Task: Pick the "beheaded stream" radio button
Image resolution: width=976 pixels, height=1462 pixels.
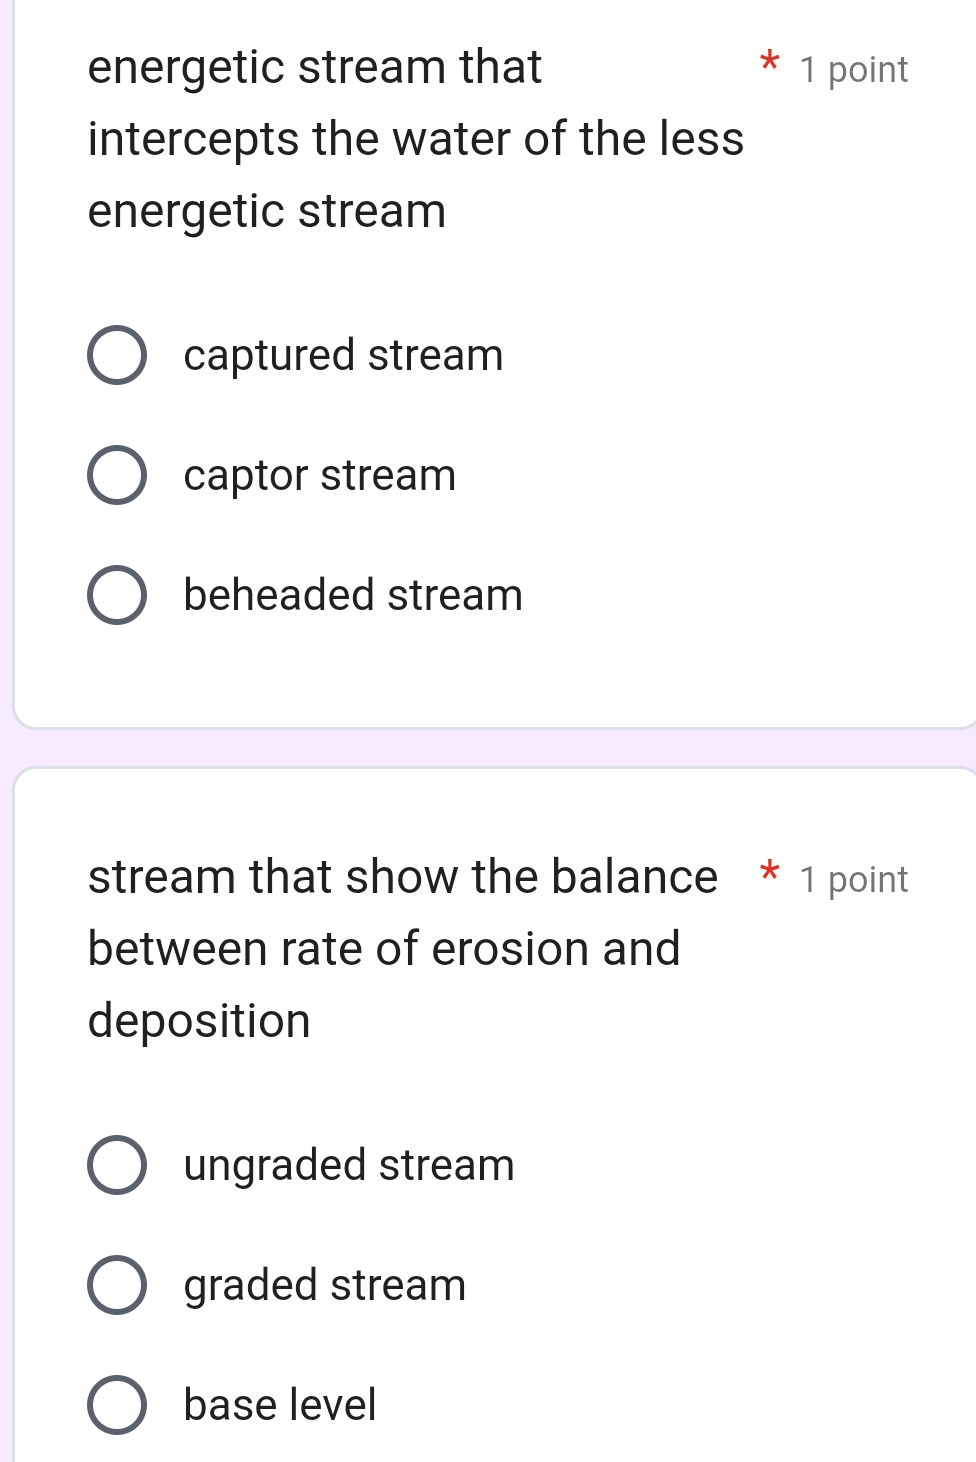Action: (117, 595)
